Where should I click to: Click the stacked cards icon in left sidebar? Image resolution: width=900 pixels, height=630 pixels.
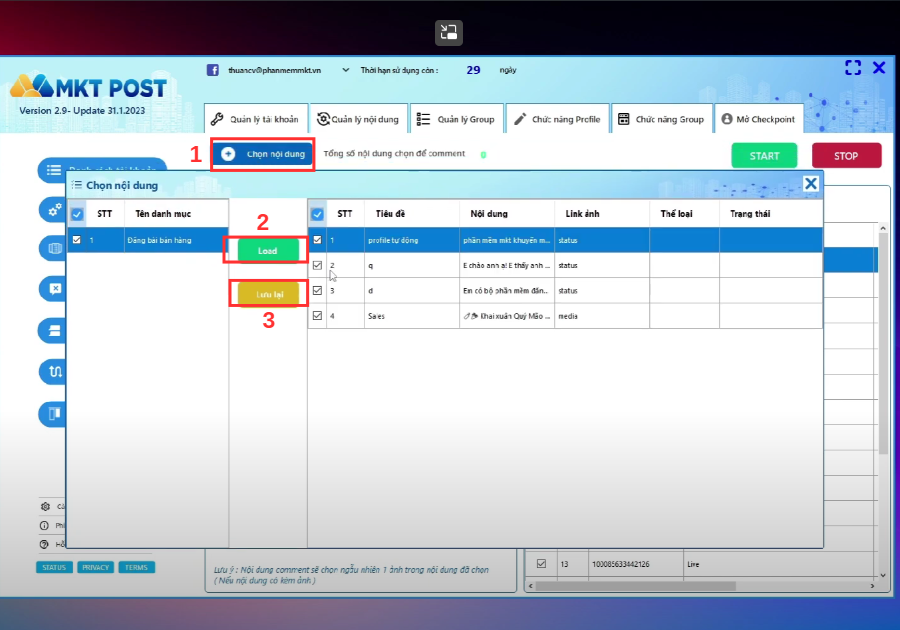coord(55,330)
